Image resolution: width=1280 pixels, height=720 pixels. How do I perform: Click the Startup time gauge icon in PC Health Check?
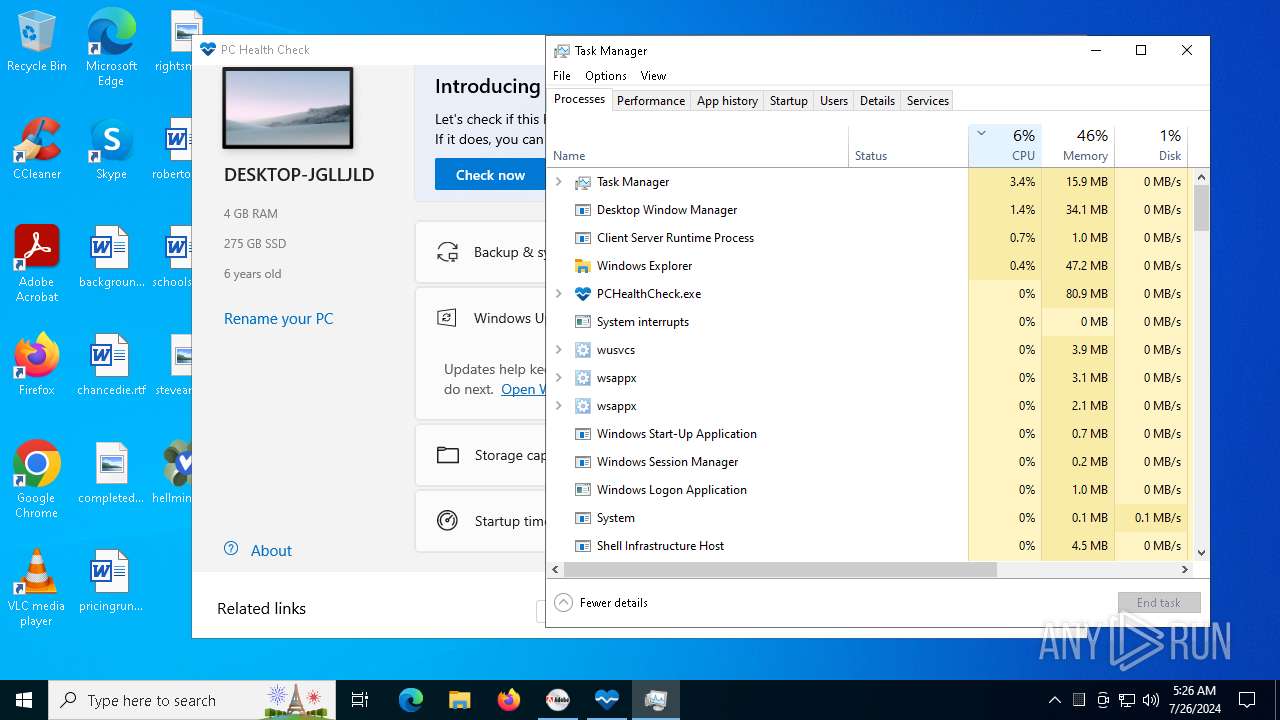tap(448, 521)
